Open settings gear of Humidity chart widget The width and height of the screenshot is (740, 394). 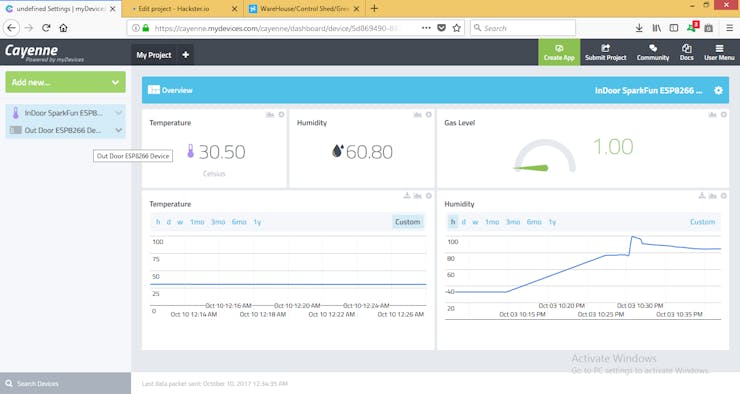[723, 196]
